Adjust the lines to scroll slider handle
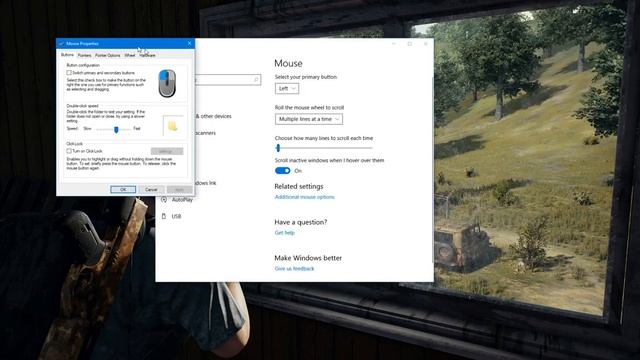This screenshot has height=360, width=640. click(278, 148)
